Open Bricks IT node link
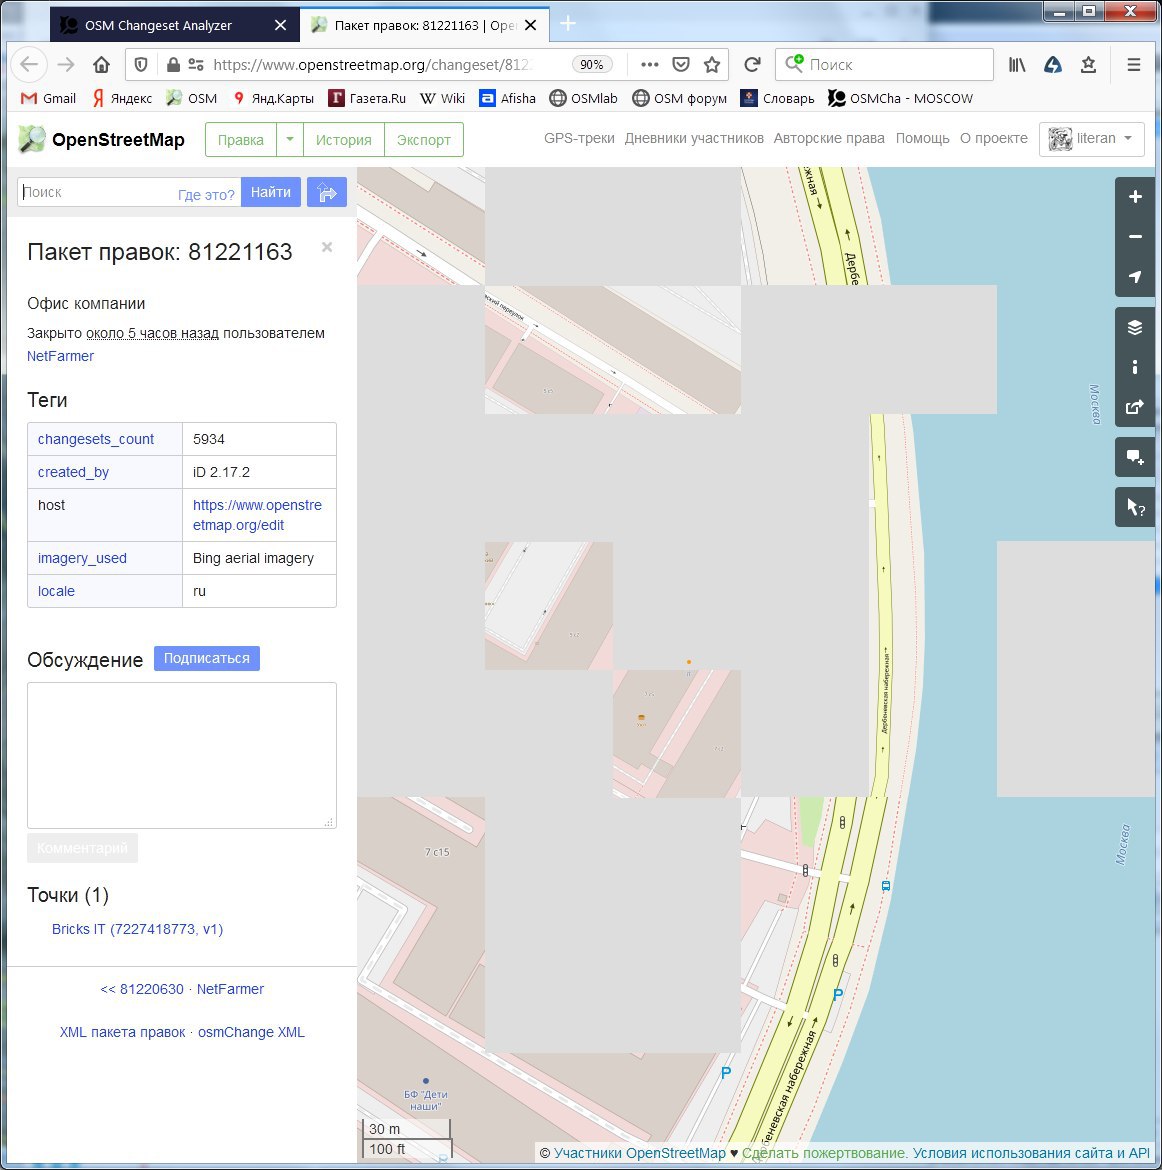This screenshot has height=1170, width=1162. 137,929
